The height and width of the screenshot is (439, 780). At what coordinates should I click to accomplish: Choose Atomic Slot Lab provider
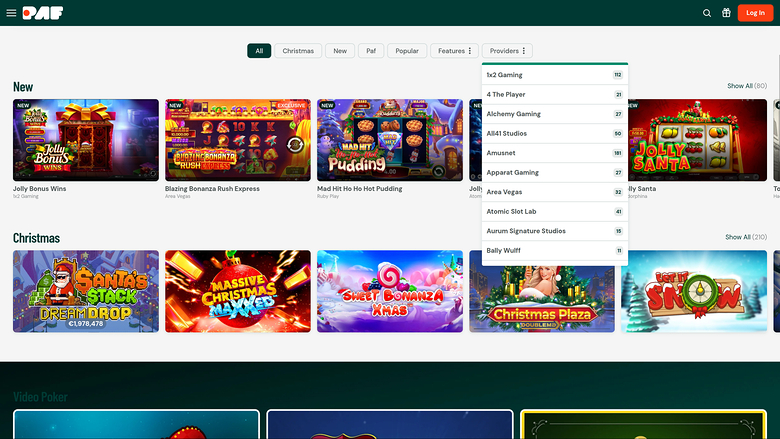point(555,211)
